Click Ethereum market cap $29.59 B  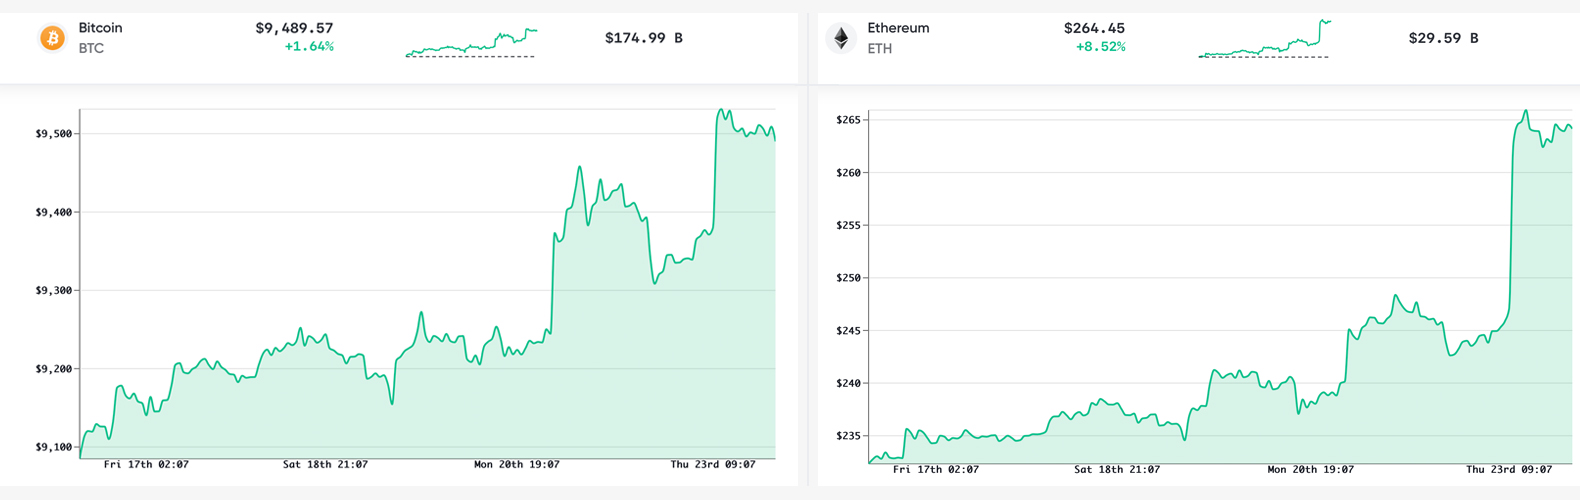point(1443,38)
